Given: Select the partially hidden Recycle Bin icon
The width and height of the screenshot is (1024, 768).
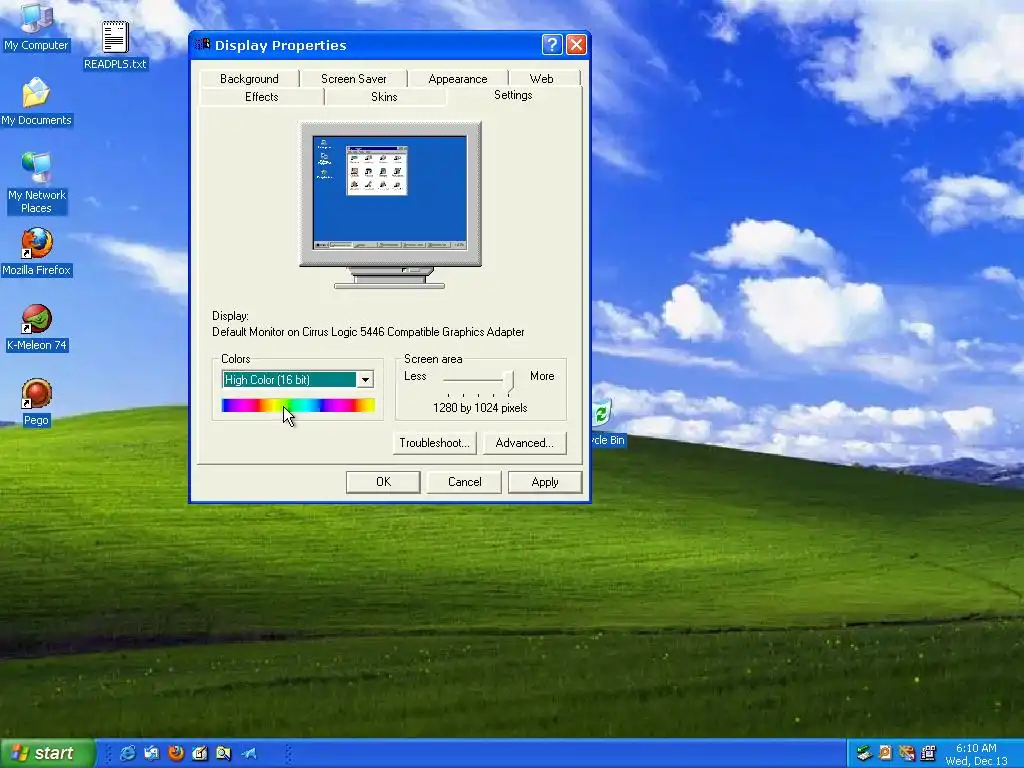Looking at the screenshot, I should tap(607, 423).
